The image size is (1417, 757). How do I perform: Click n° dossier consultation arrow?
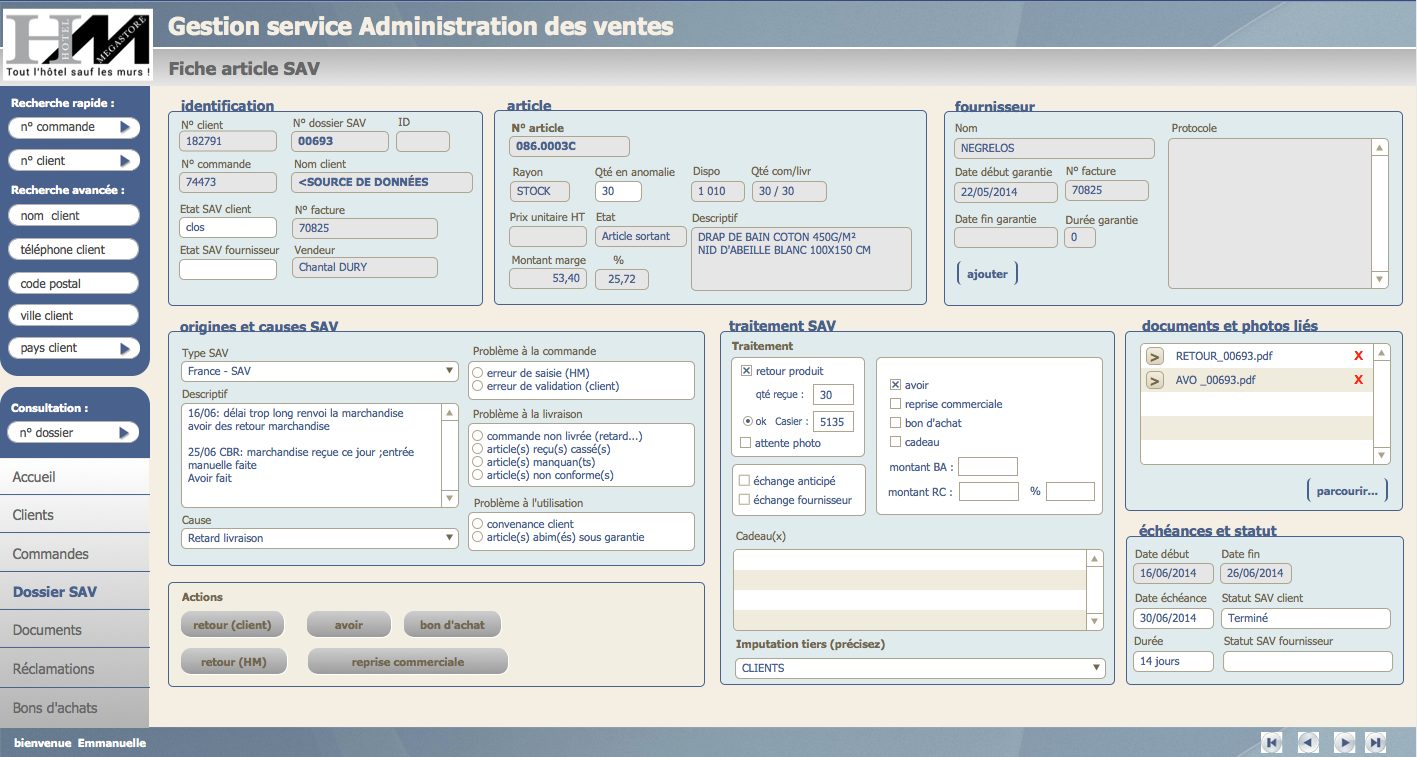[125, 433]
